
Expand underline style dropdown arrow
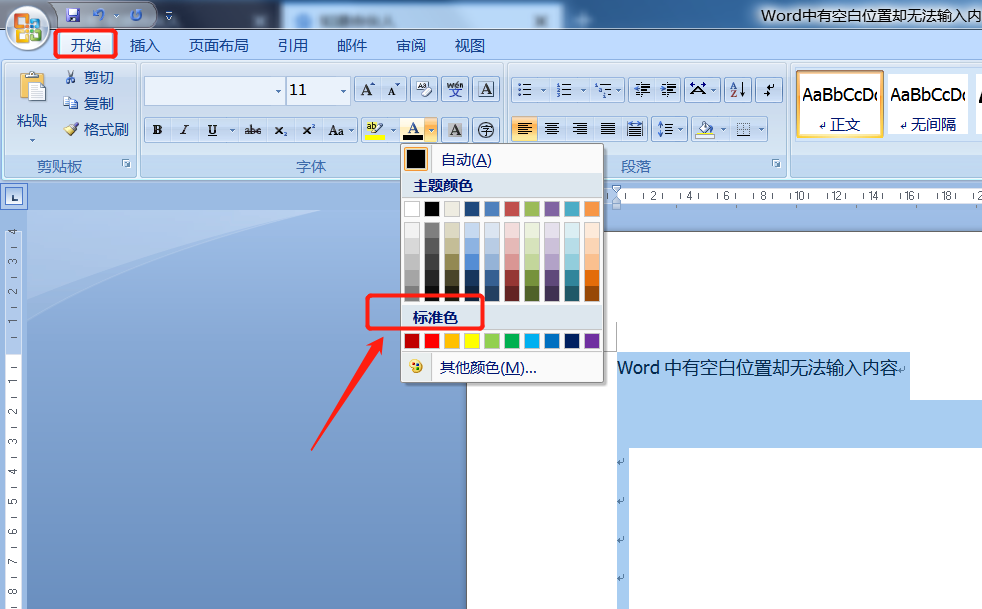232,130
